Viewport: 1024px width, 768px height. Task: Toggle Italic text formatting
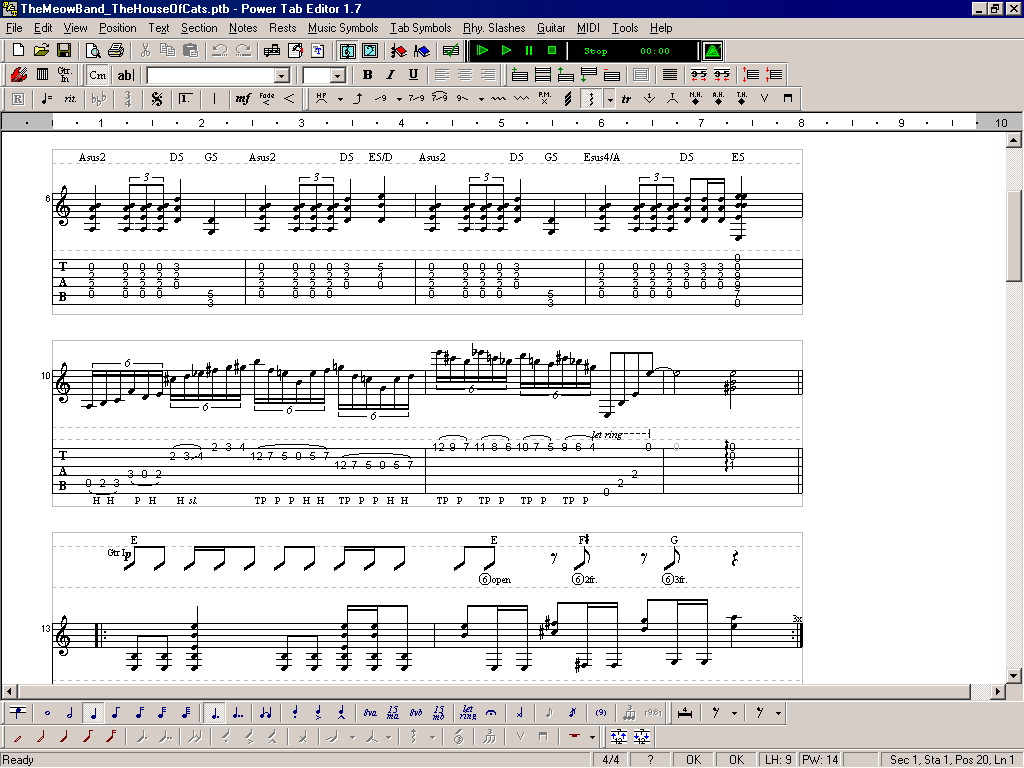click(391, 74)
